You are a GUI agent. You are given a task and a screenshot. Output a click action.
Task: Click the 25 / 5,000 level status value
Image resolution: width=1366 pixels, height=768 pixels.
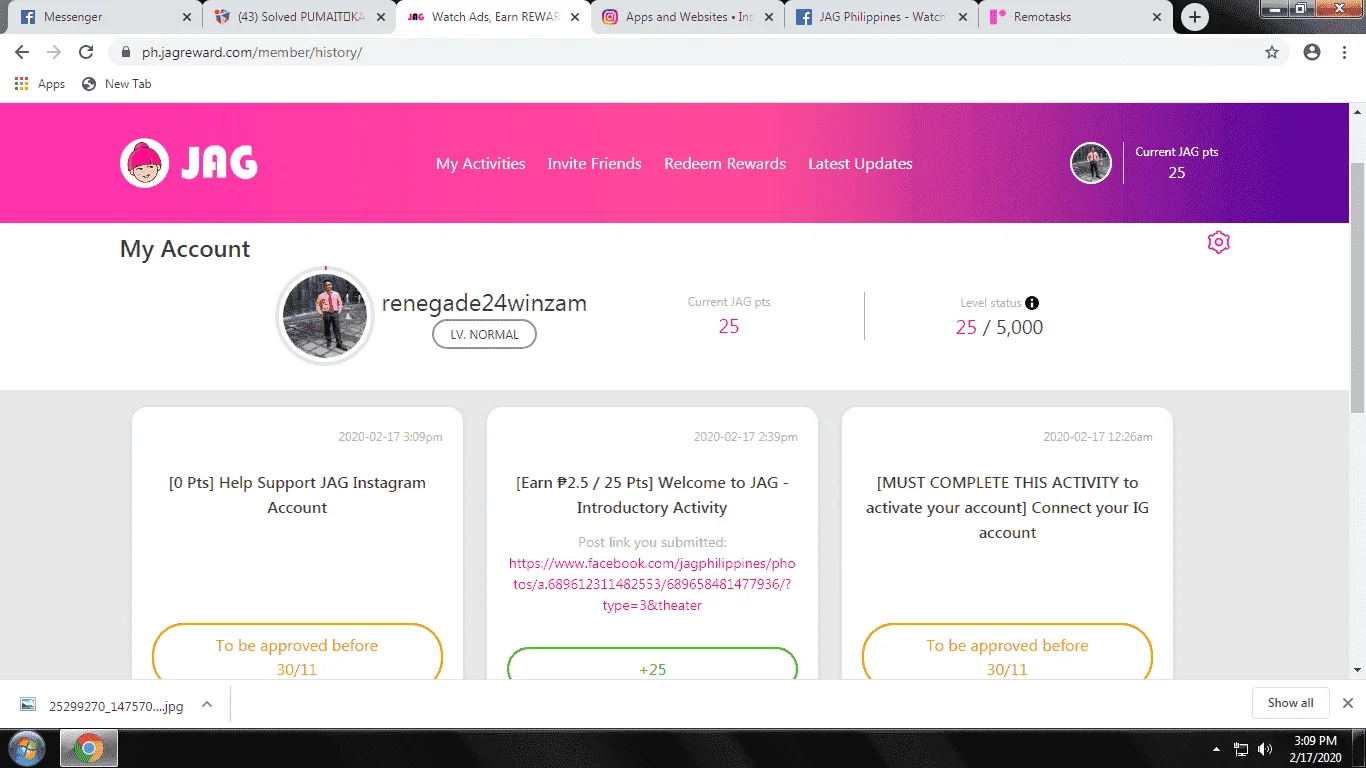pyautogui.click(x=999, y=327)
